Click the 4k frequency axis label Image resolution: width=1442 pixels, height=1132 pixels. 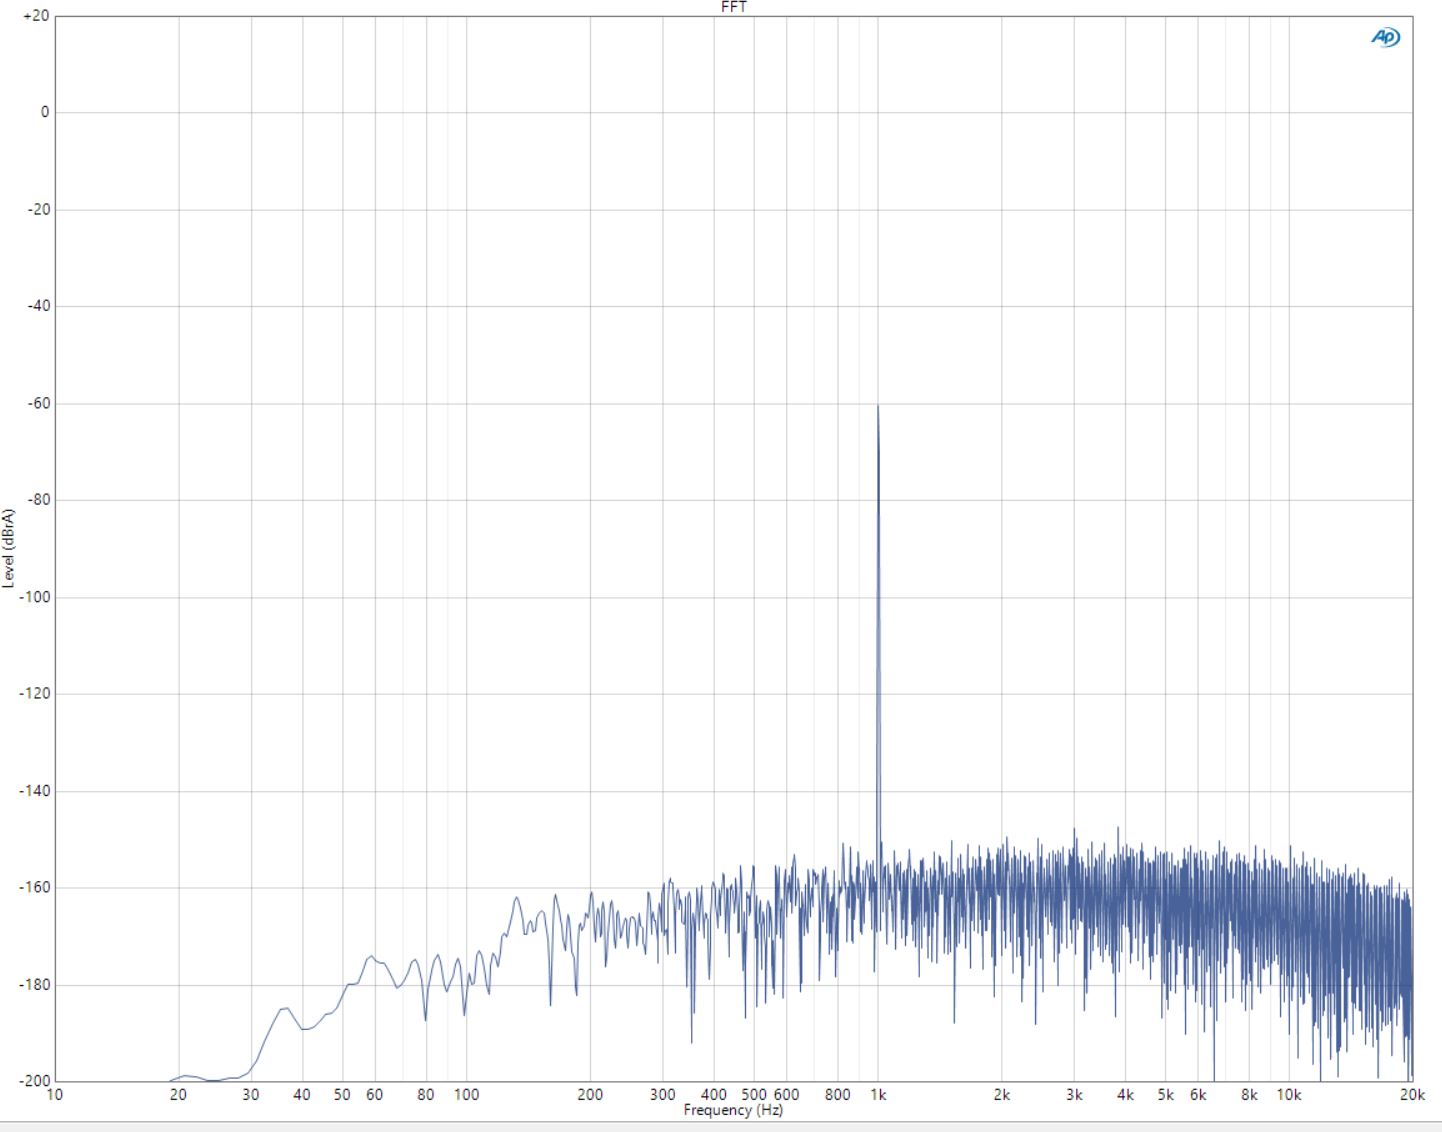tap(1126, 1095)
